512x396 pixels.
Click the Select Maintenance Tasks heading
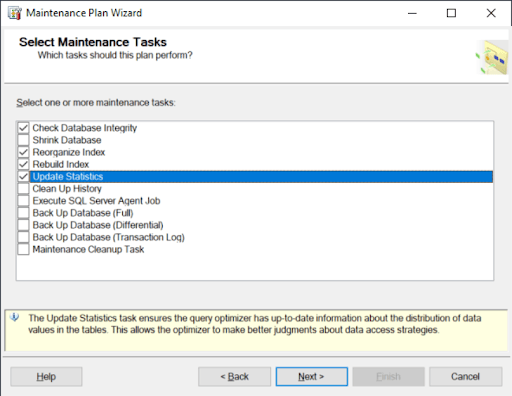pos(93,42)
